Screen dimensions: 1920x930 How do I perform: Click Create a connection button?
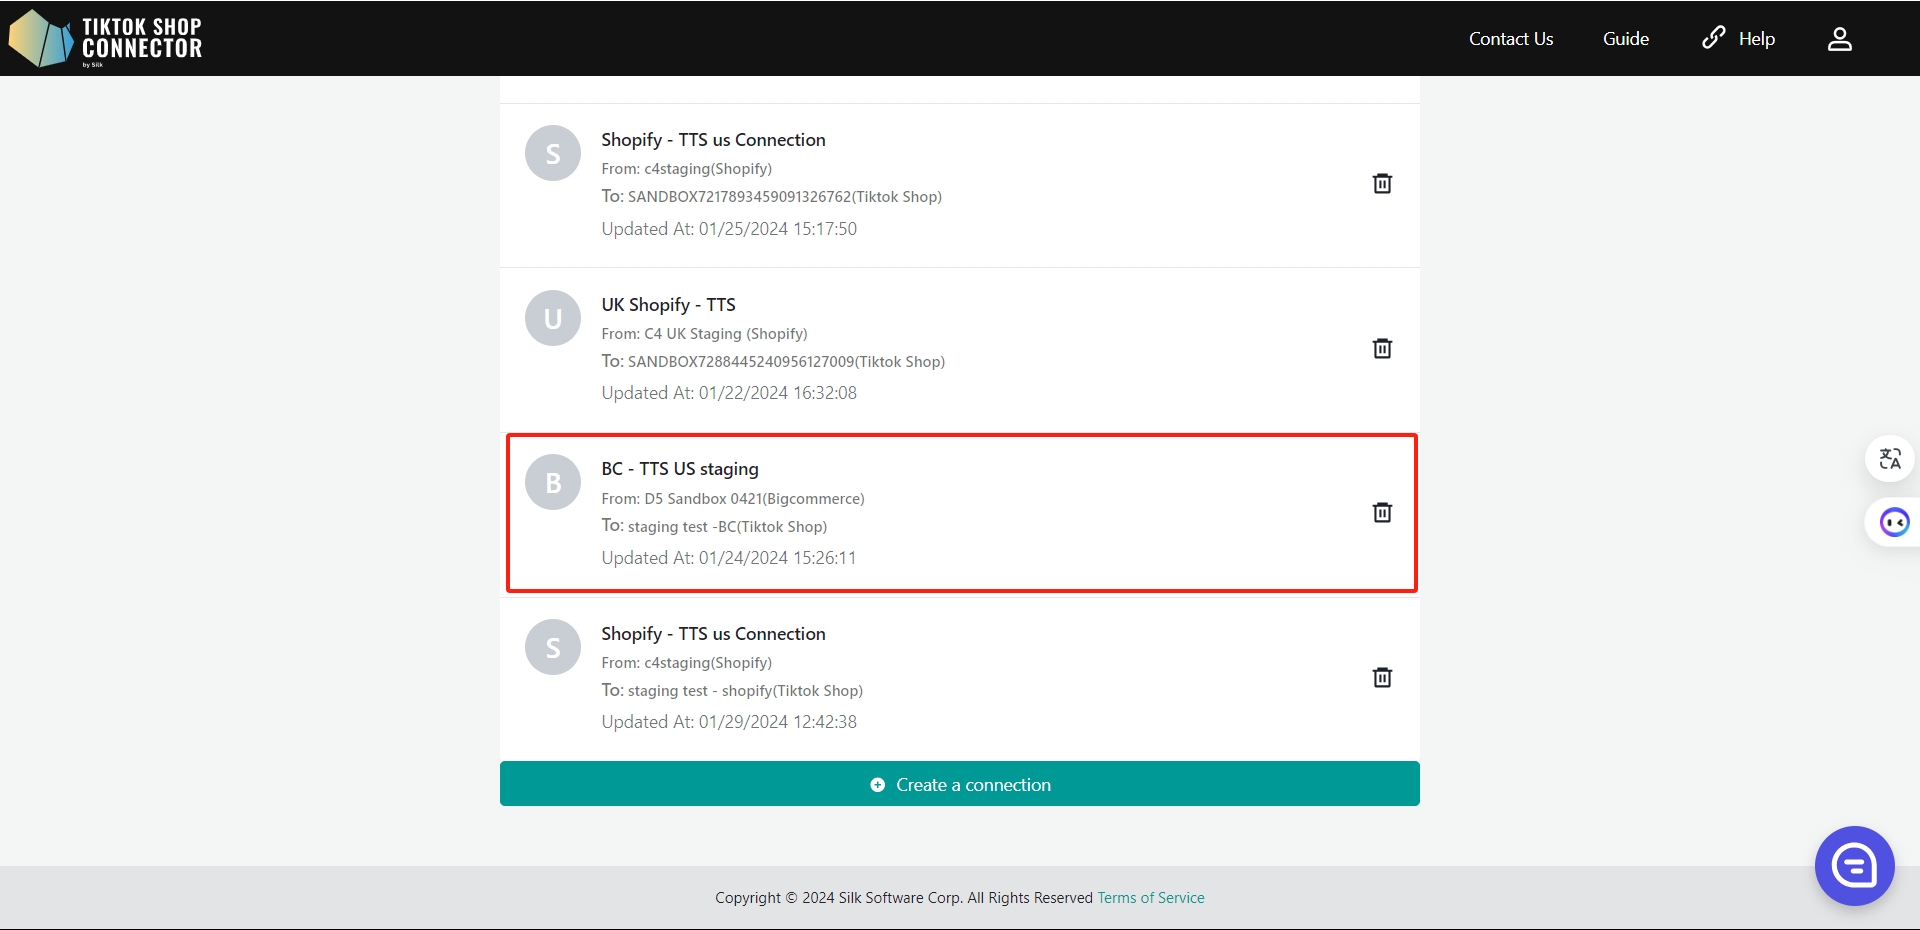(960, 784)
